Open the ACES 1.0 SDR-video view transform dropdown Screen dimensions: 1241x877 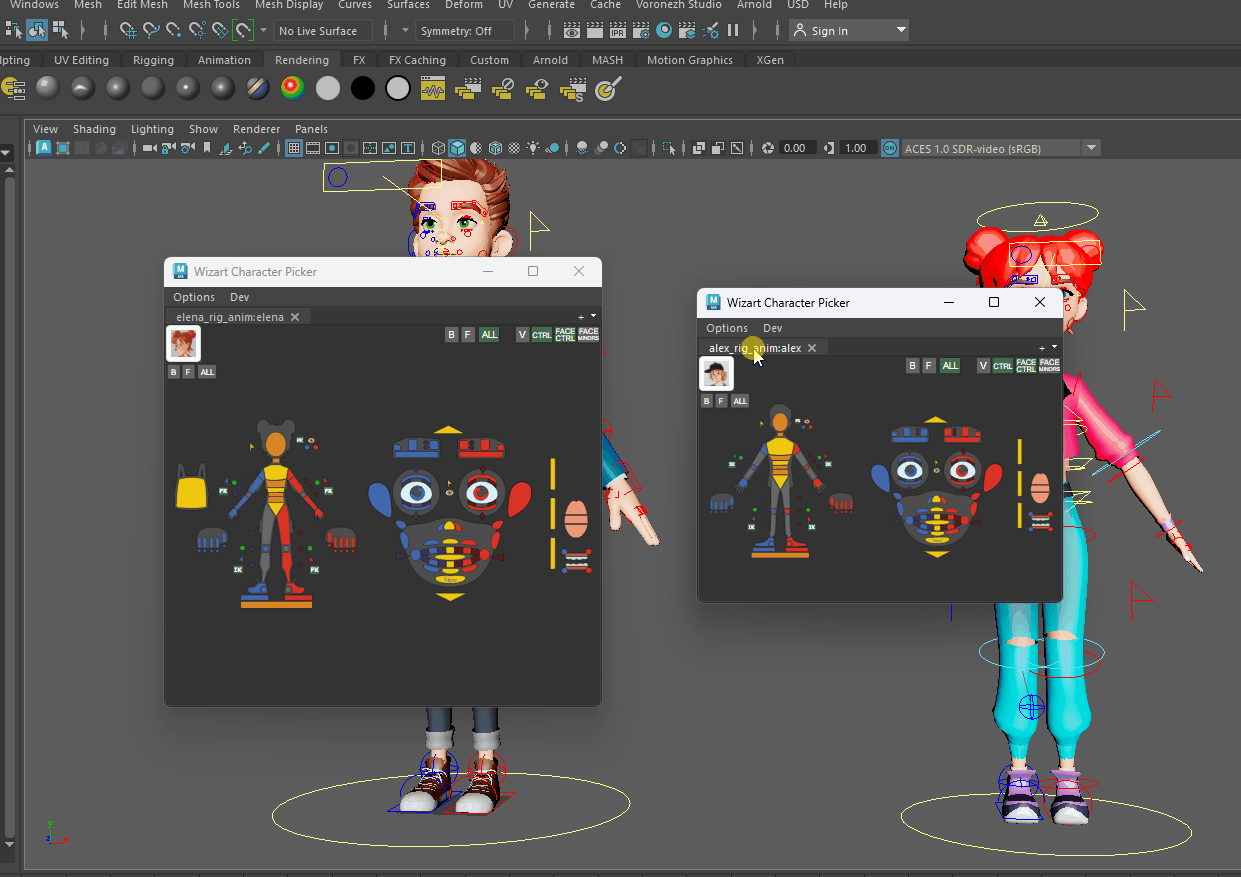[x=1091, y=148]
